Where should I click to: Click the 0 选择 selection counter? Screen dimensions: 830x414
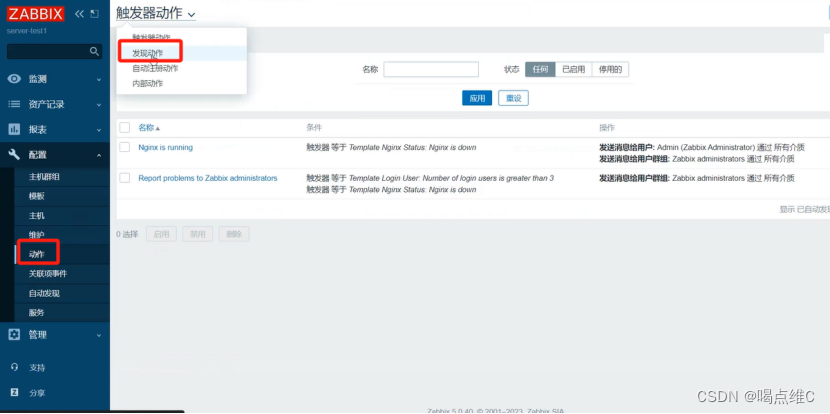point(127,234)
